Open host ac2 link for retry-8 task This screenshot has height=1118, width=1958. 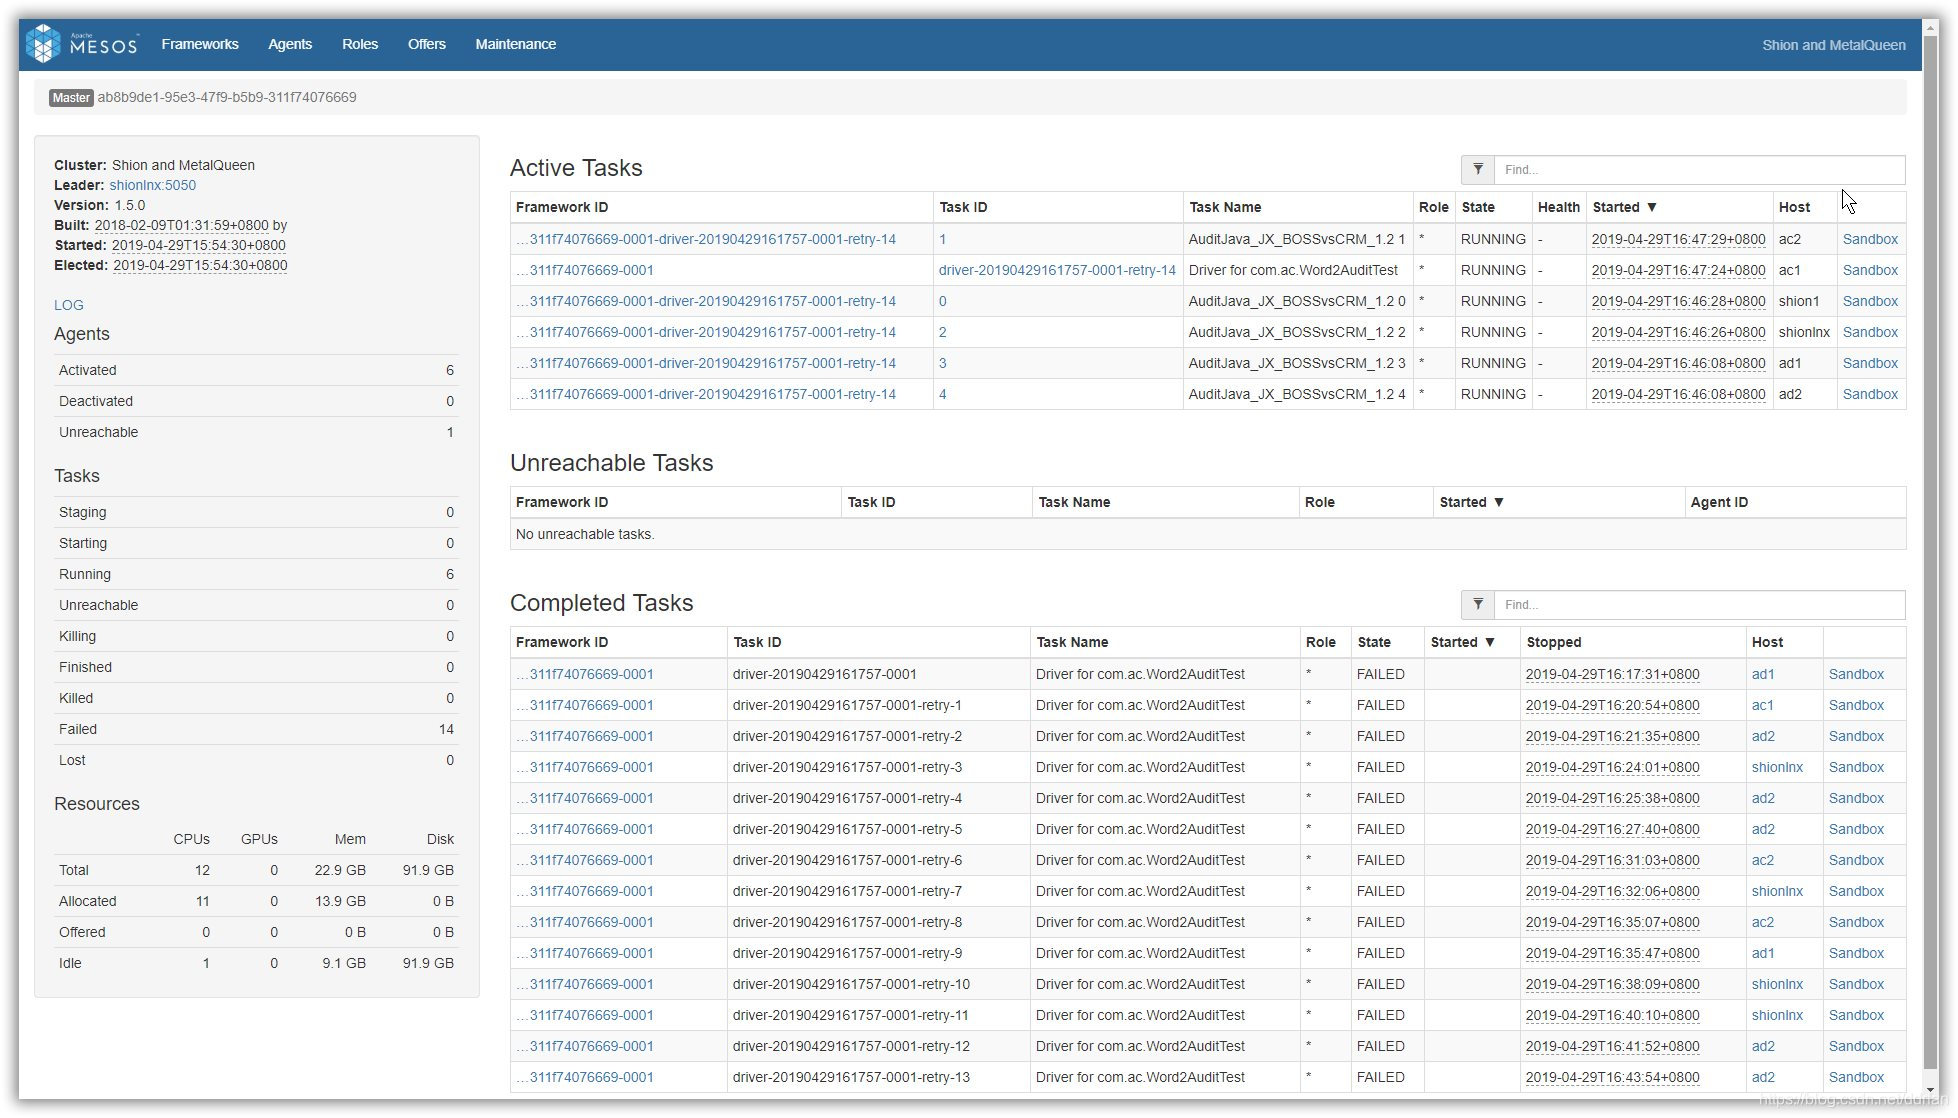click(x=1762, y=922)
